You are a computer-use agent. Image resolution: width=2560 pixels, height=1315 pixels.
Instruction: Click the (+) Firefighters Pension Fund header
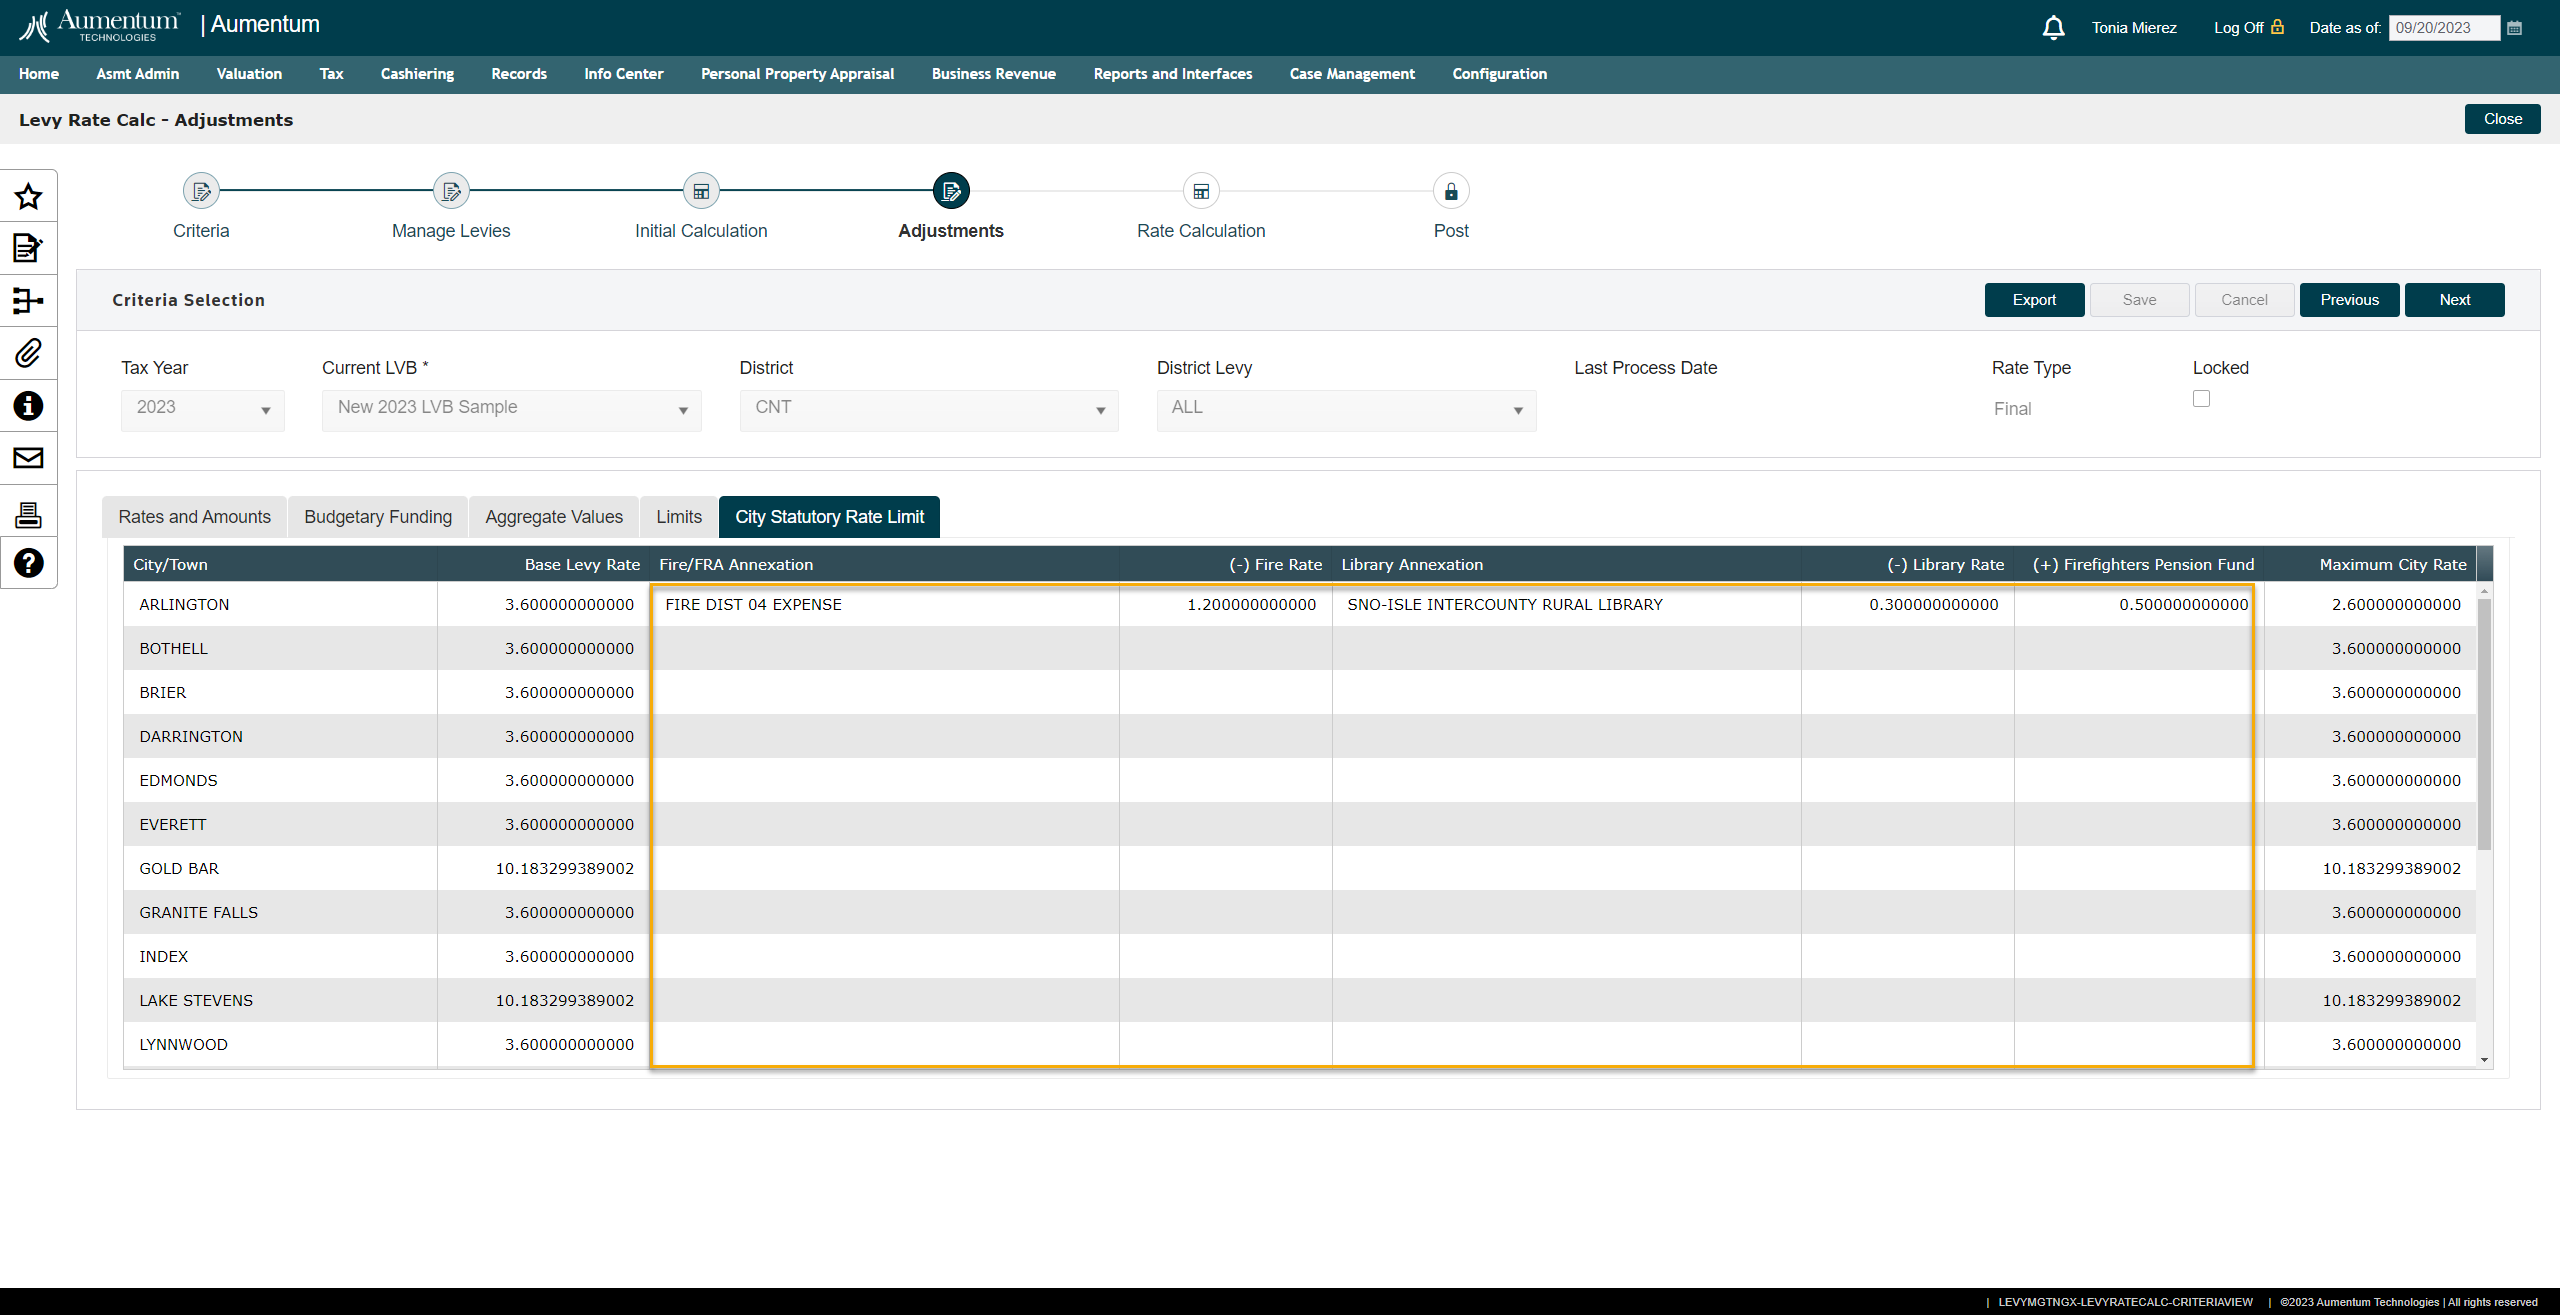[x=2139, y=564]
